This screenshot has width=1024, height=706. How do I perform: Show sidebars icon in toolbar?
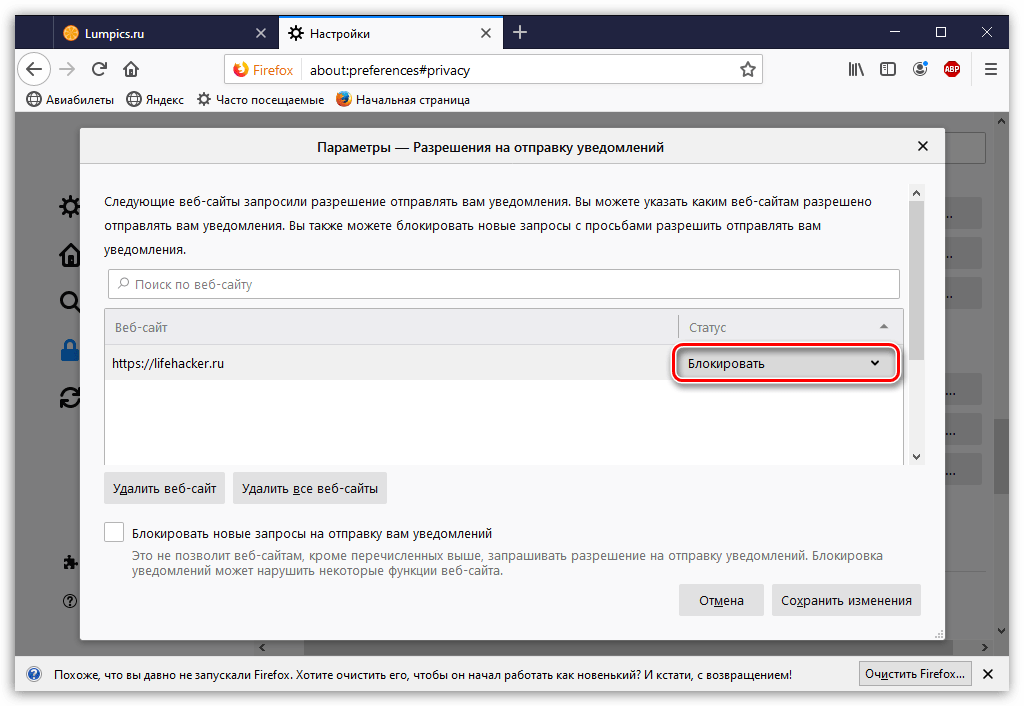pyautogui.click(x=888, y=69)
